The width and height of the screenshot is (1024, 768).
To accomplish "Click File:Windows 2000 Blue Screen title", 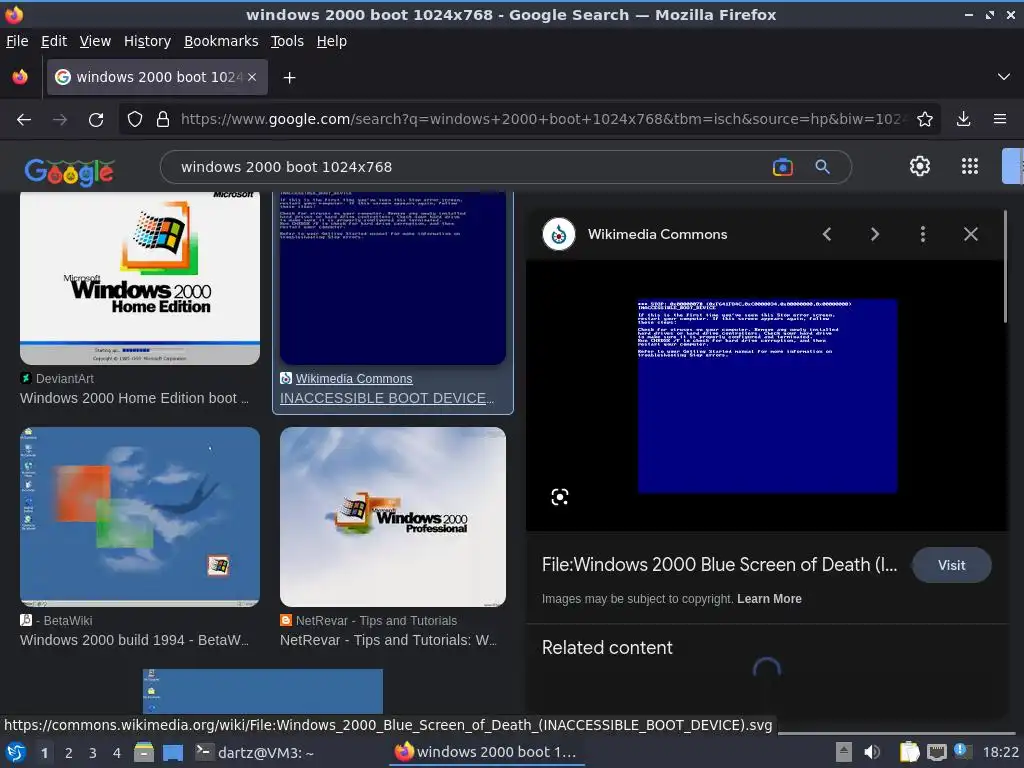I will coord(719,565).
